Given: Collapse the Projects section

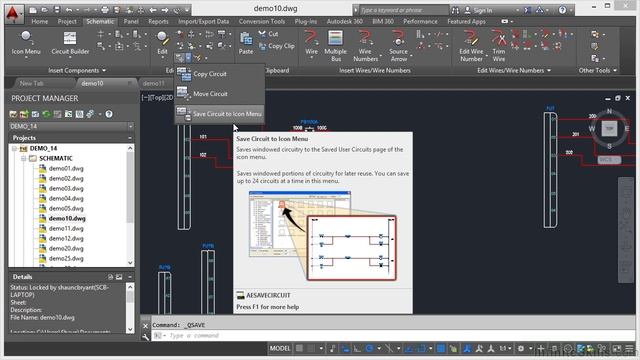Looking at the screenshot, I should pyautogui.click(x=130, y=138).
